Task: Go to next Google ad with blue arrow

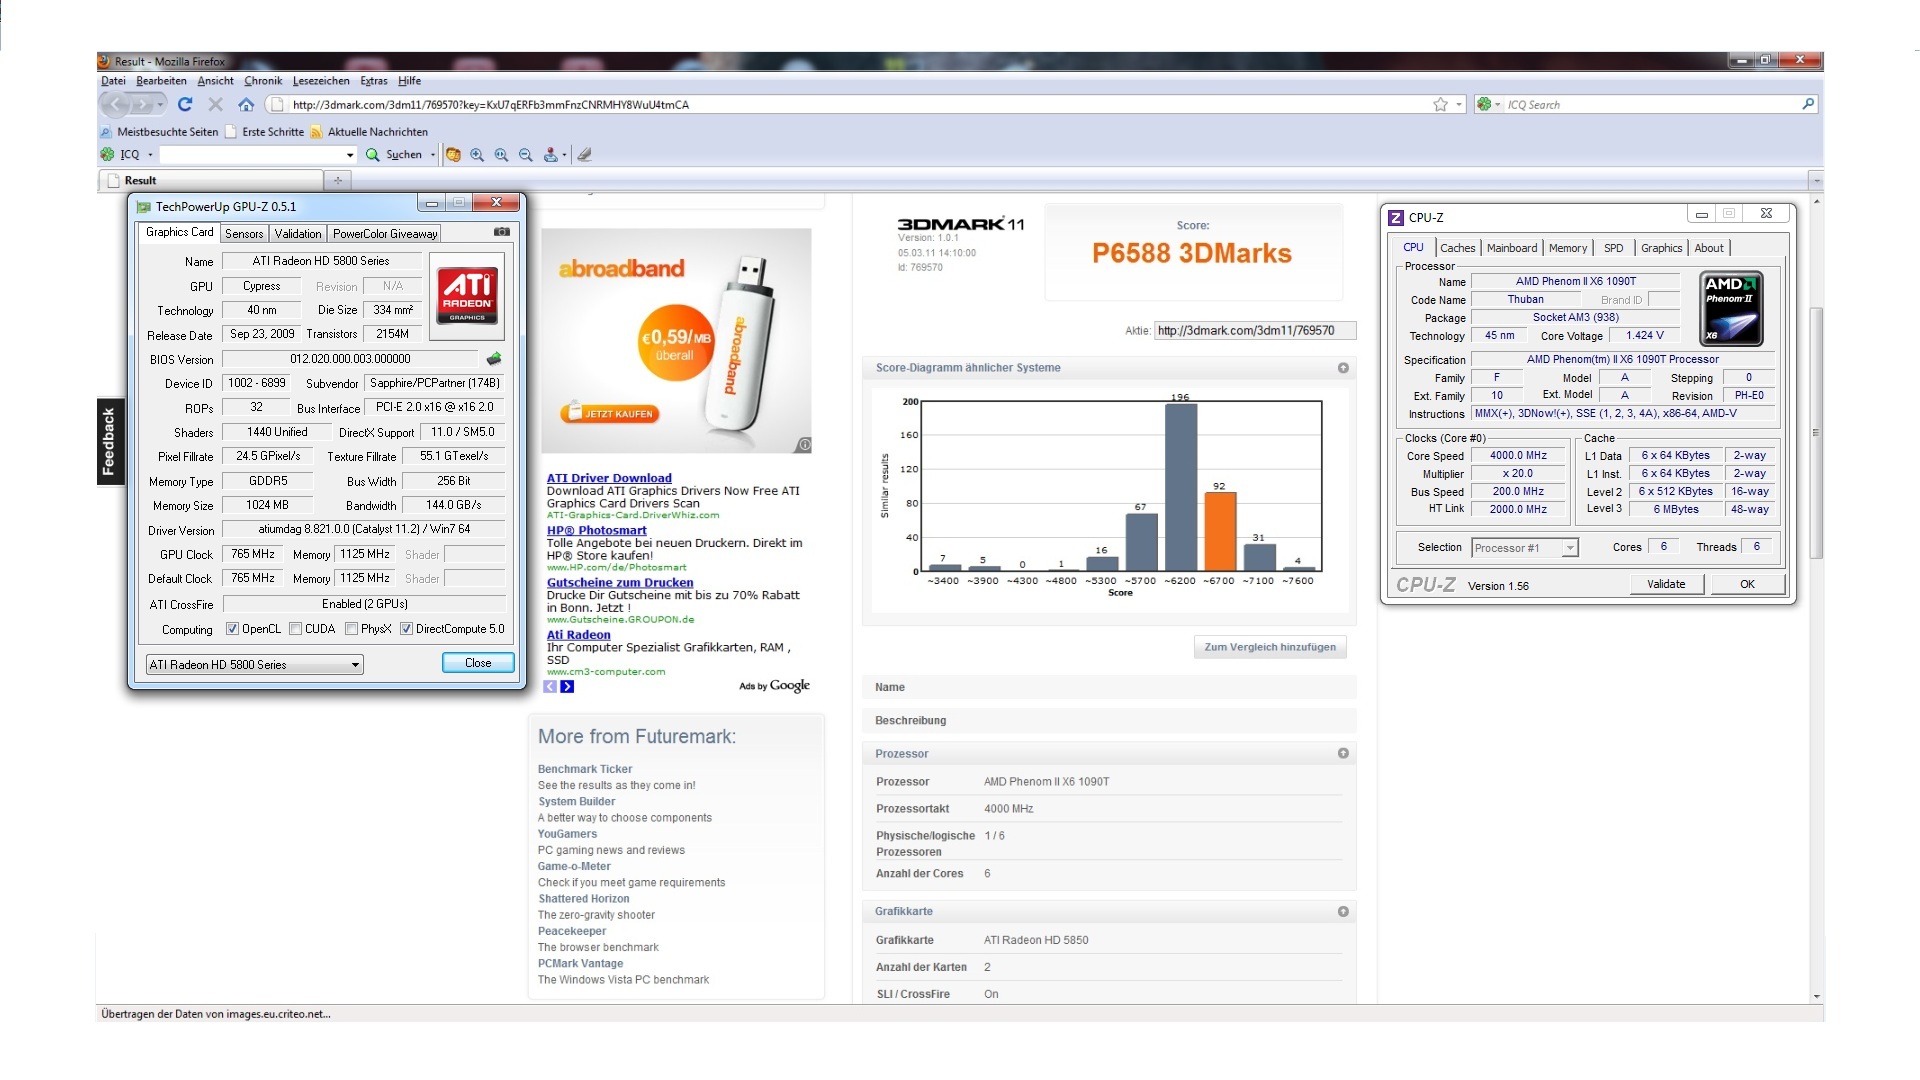Action: (567, 687)
